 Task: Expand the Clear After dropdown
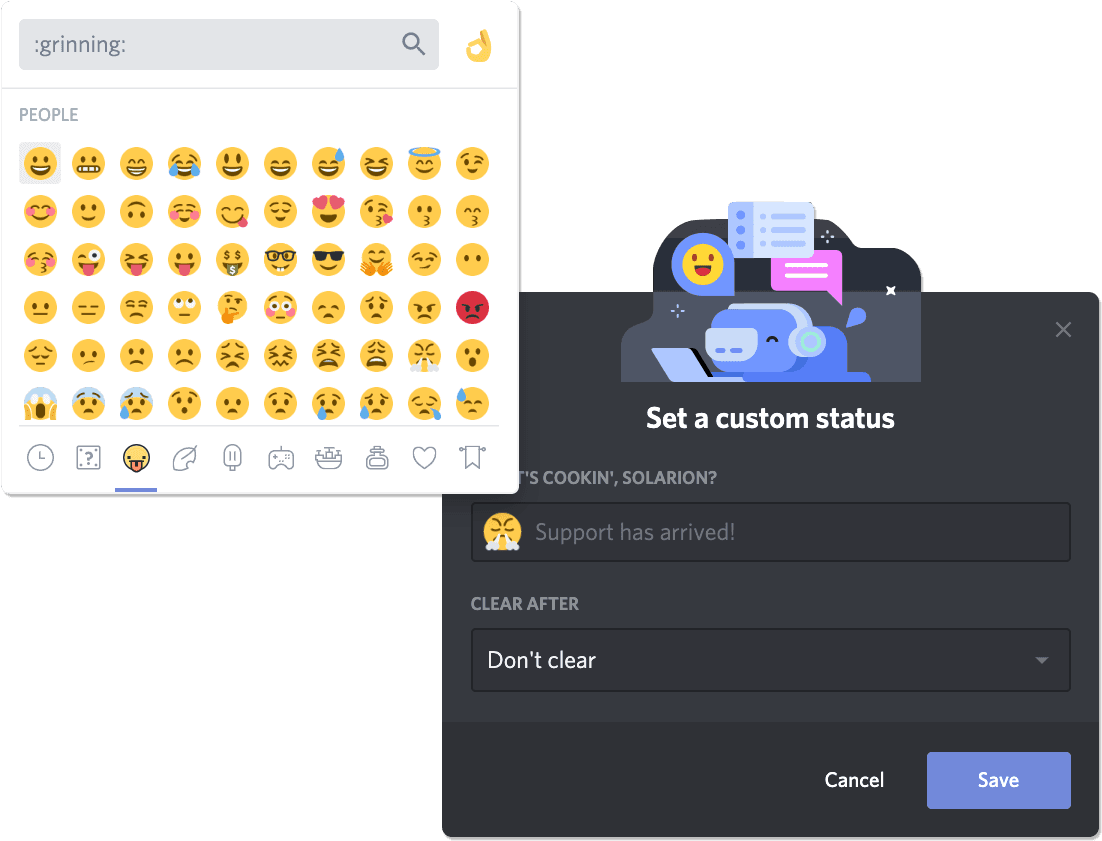tap(770, 660)
